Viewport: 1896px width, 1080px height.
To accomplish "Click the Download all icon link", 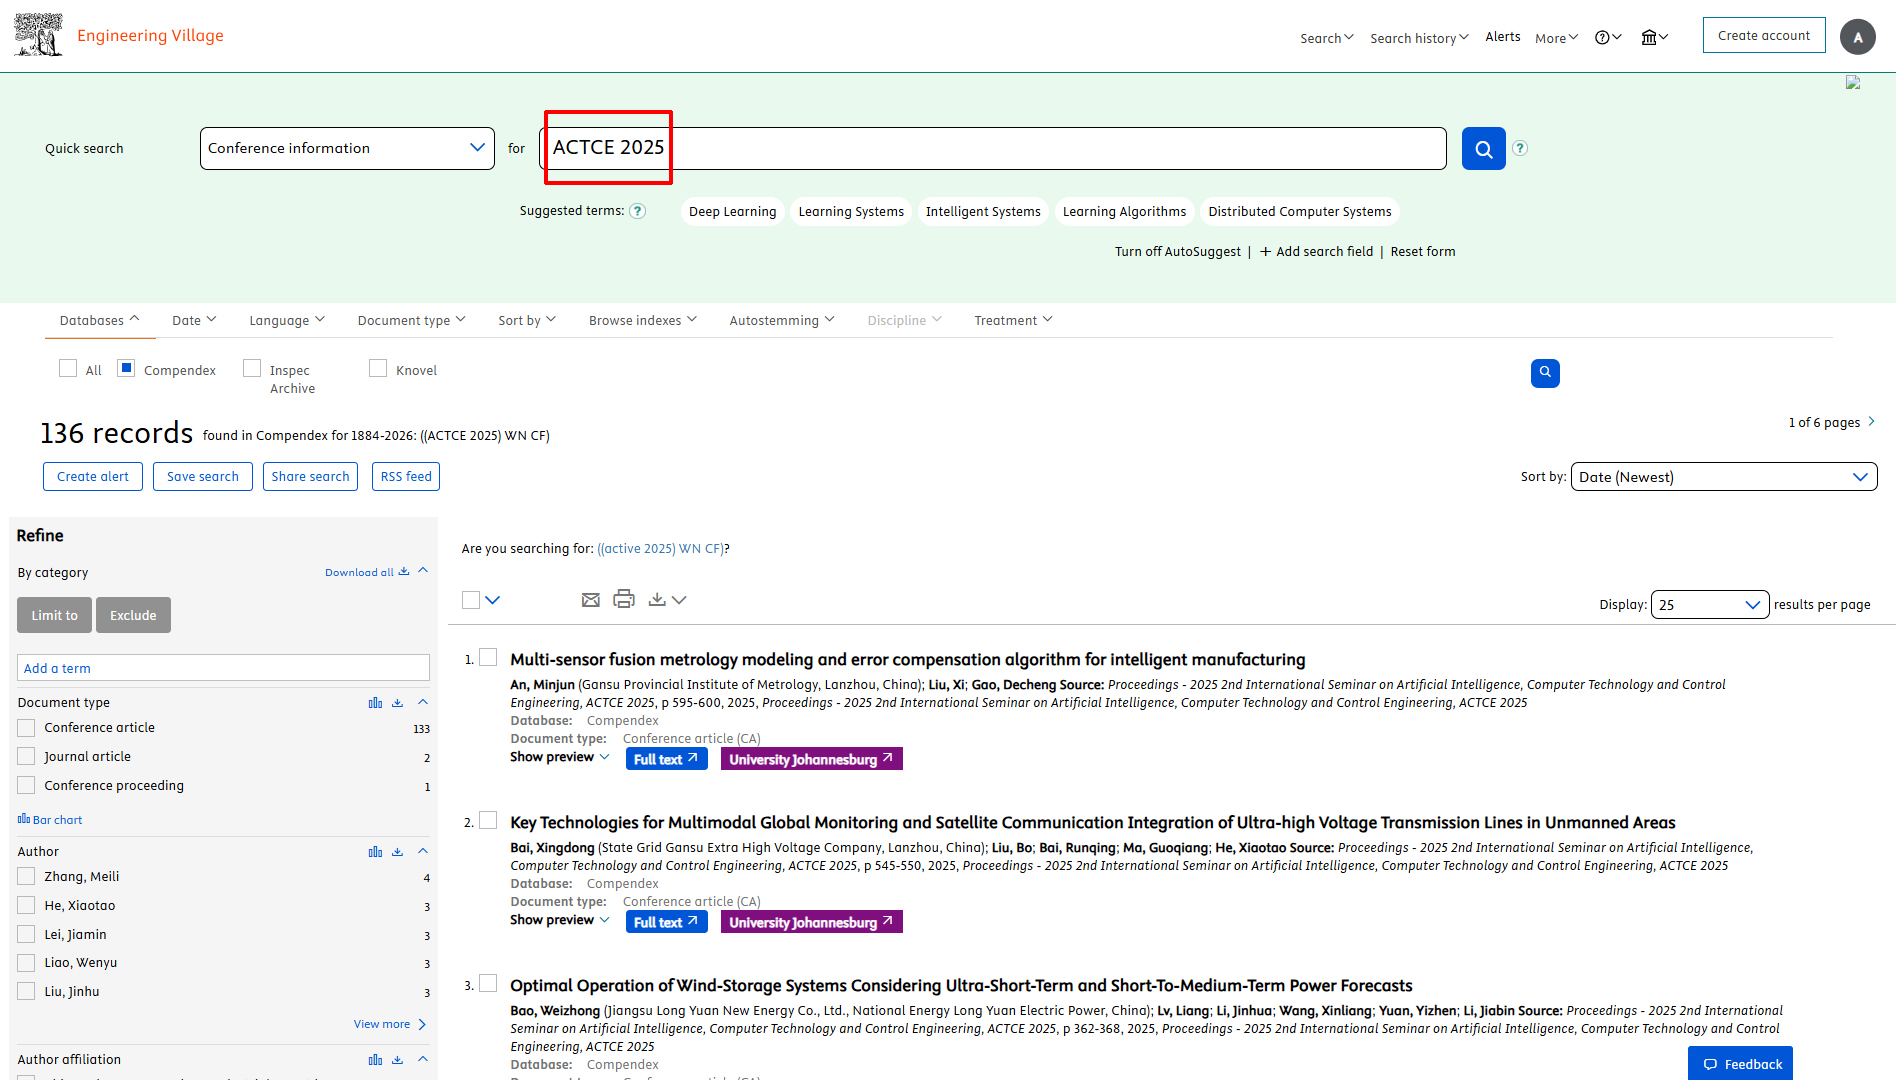I will pyautogui.click(x=367, y=572).
